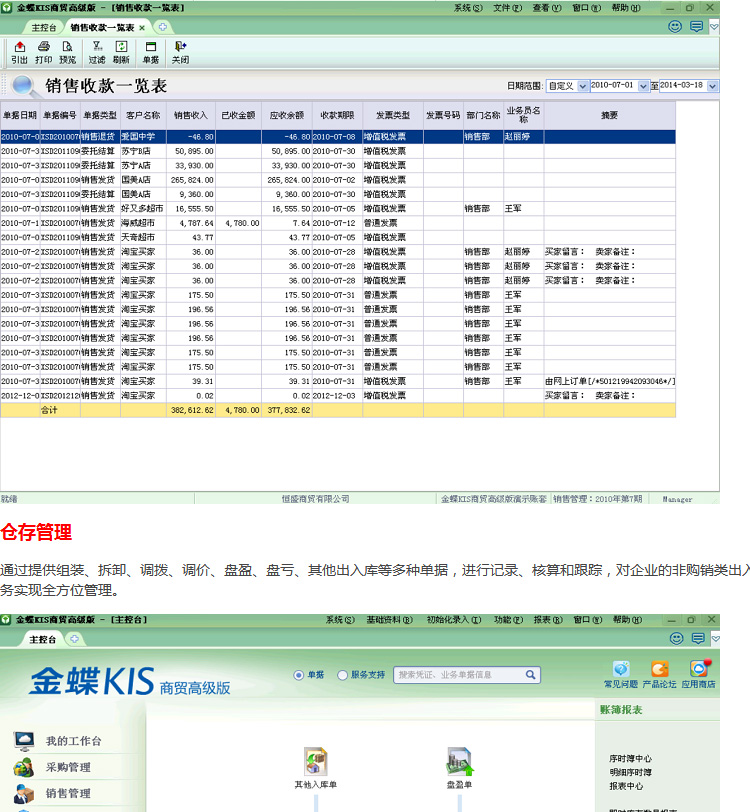Viewport: 750px width, 812px height.
Task: Open 销售管理 in the left sidebar
Action: (67, 793)
